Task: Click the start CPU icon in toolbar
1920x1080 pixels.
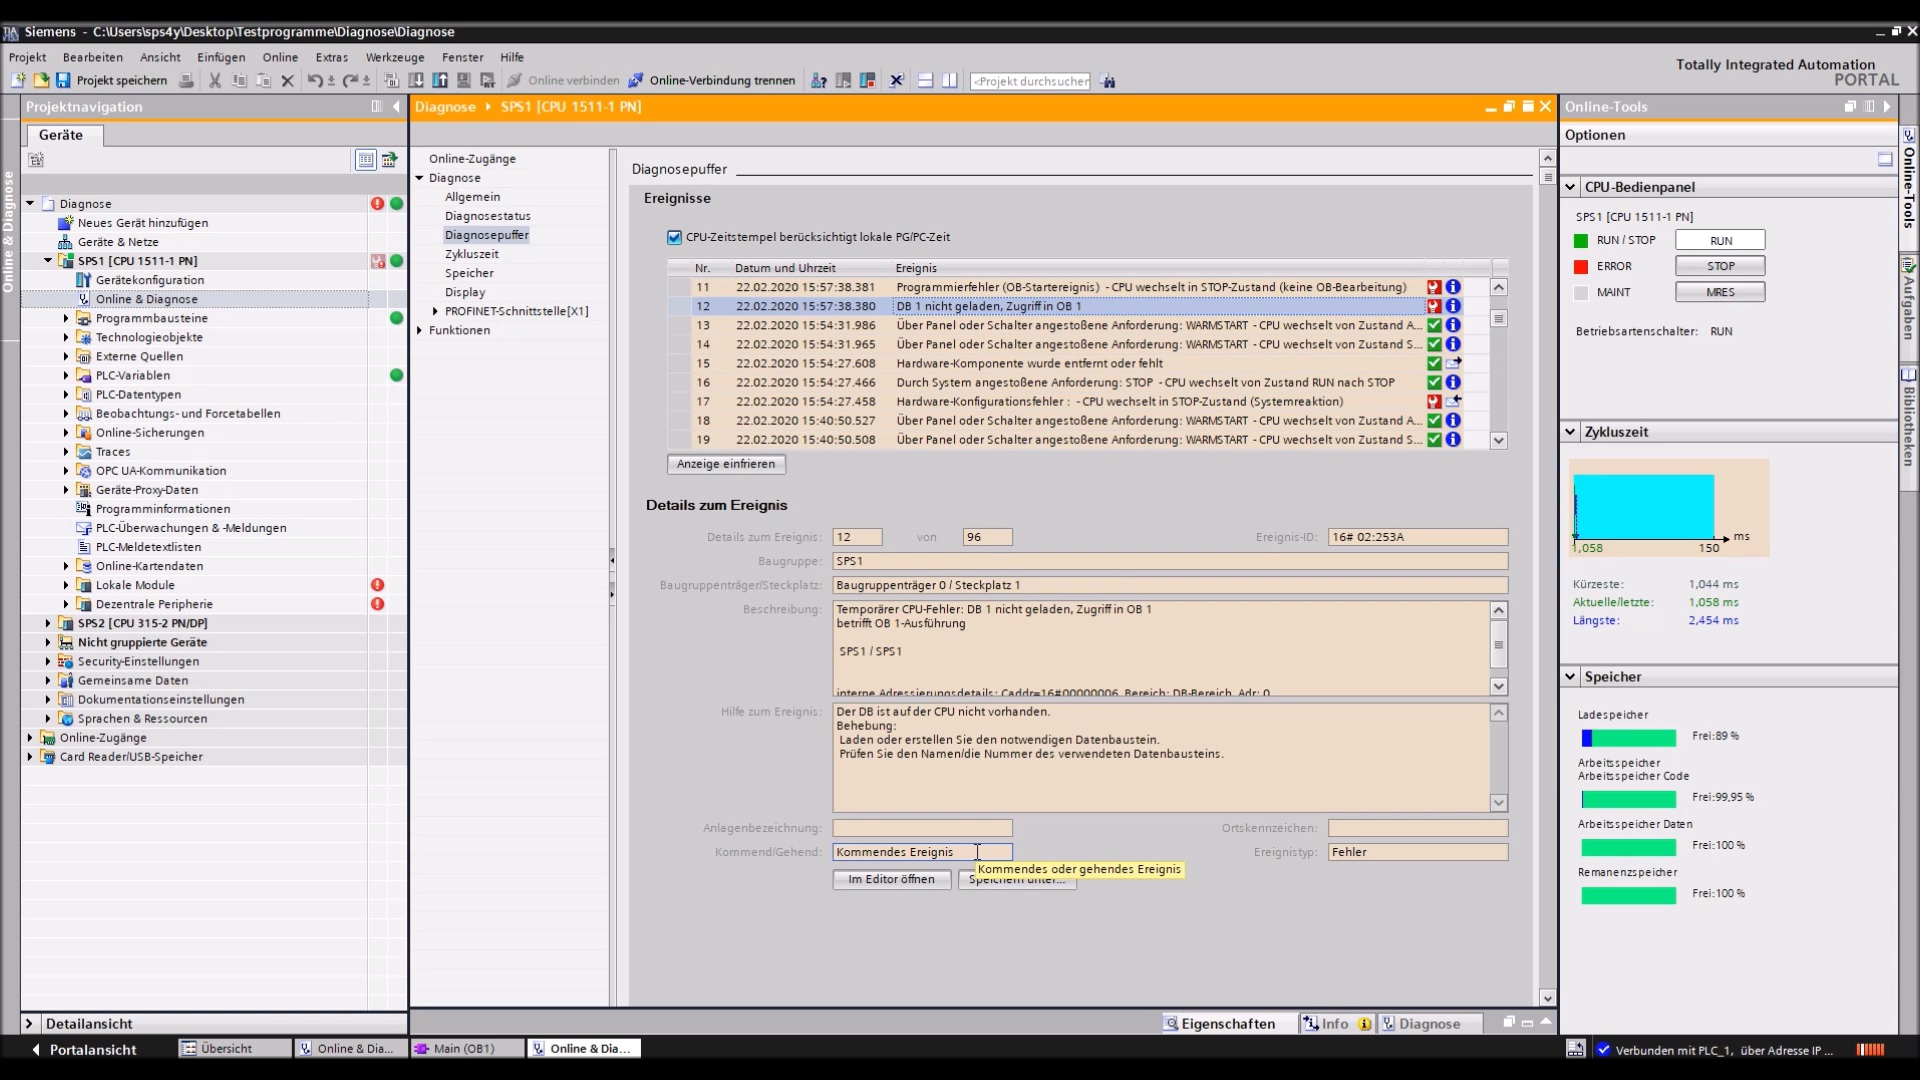Action: 843,80
